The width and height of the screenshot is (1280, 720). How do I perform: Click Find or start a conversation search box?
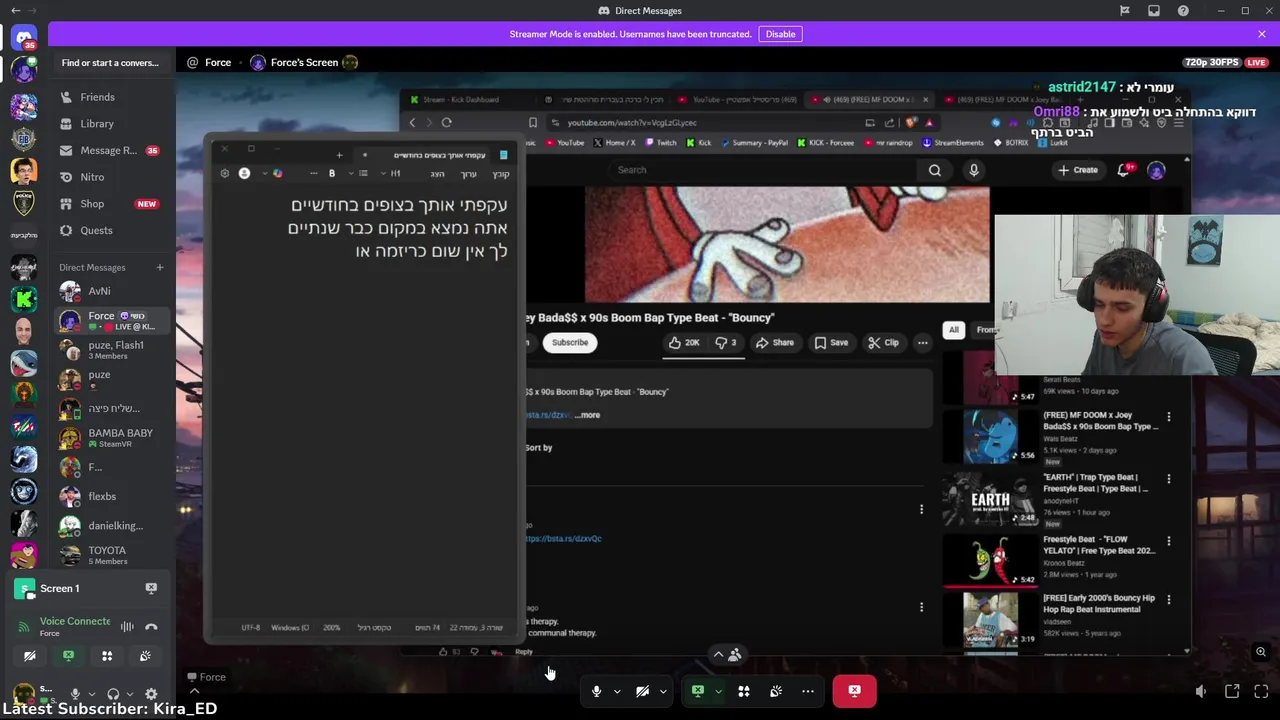pyautogui.click(x=110, y=63)
